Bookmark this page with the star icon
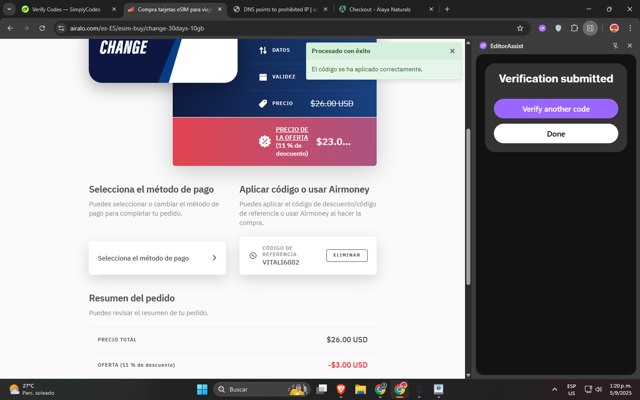The width and height of the screenshot is (640, 400). [x=520, y=28]
